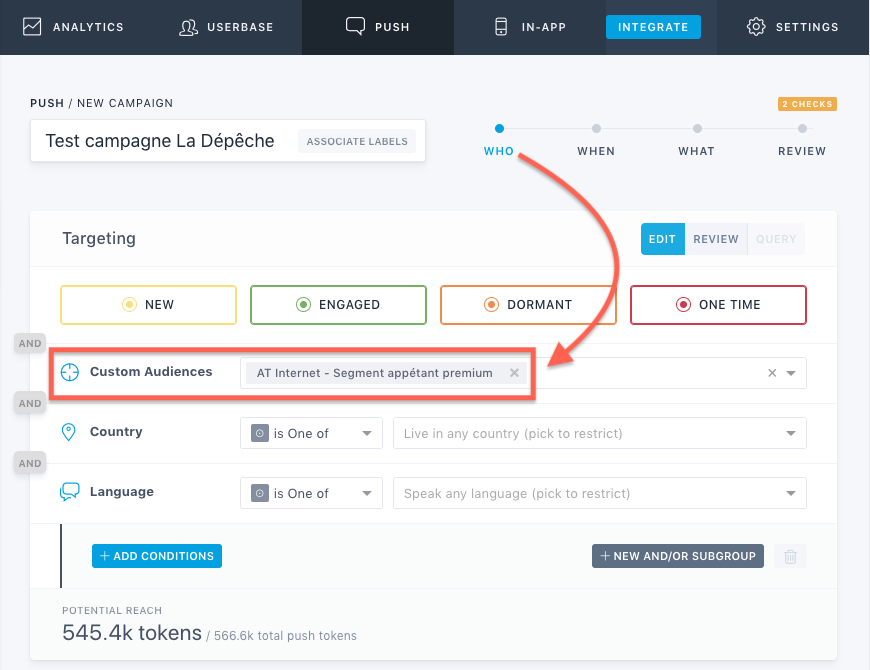
Task: Select the New audience segment
Action: point(148,305)
